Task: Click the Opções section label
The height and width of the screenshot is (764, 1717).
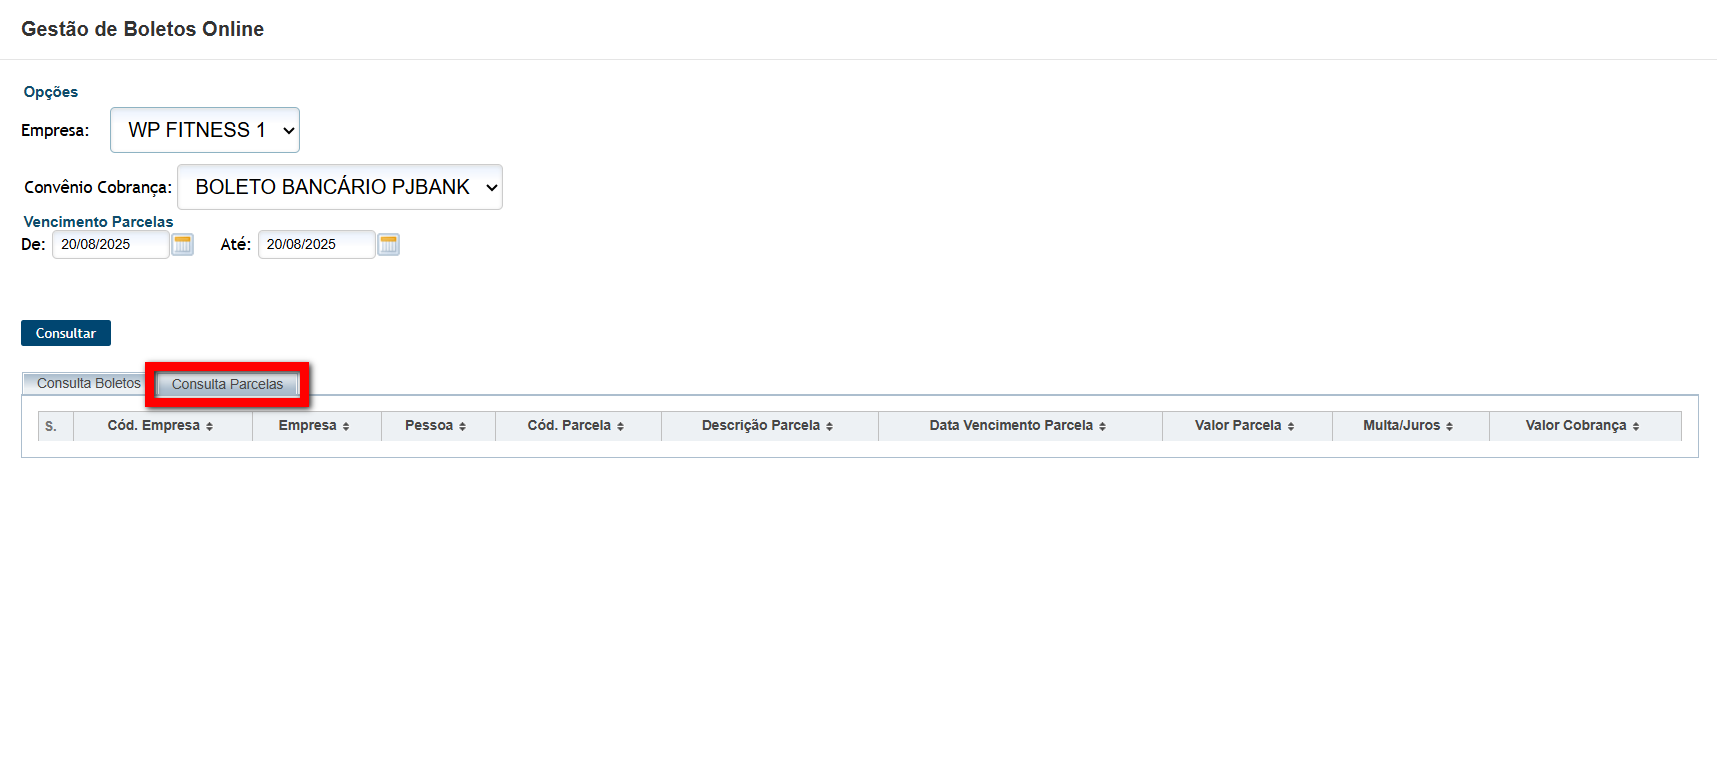Action: (51, 92)
